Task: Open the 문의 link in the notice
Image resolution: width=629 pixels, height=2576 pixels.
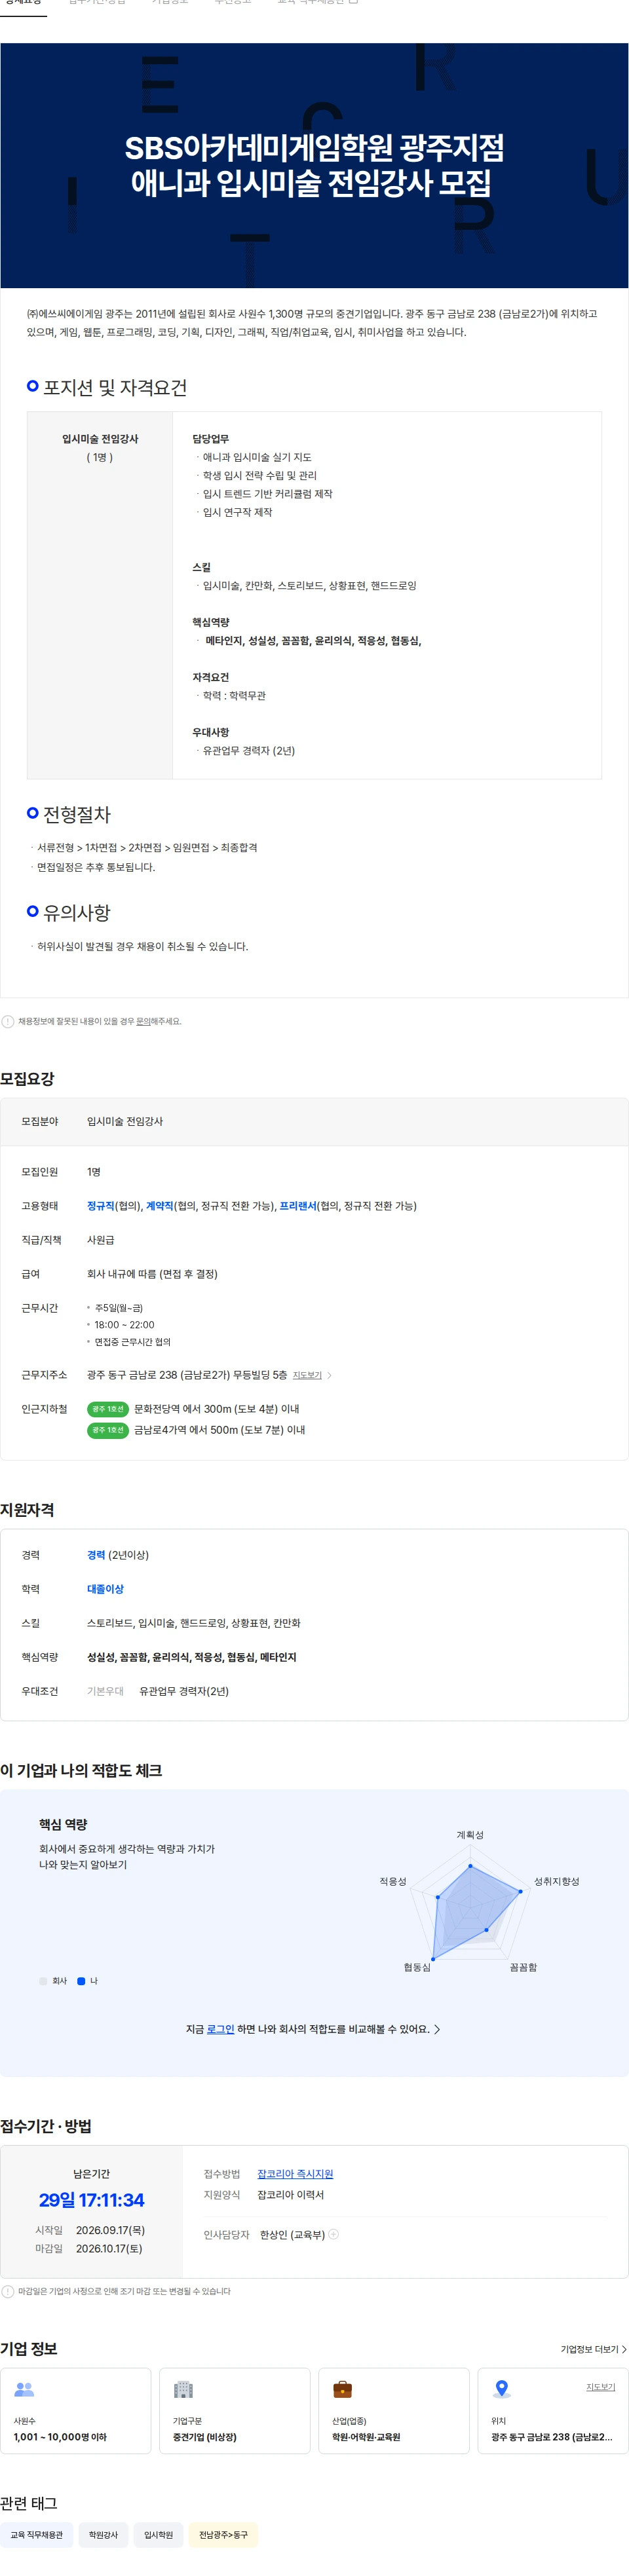Action: pyautogui.click(x=143, y=1021)
